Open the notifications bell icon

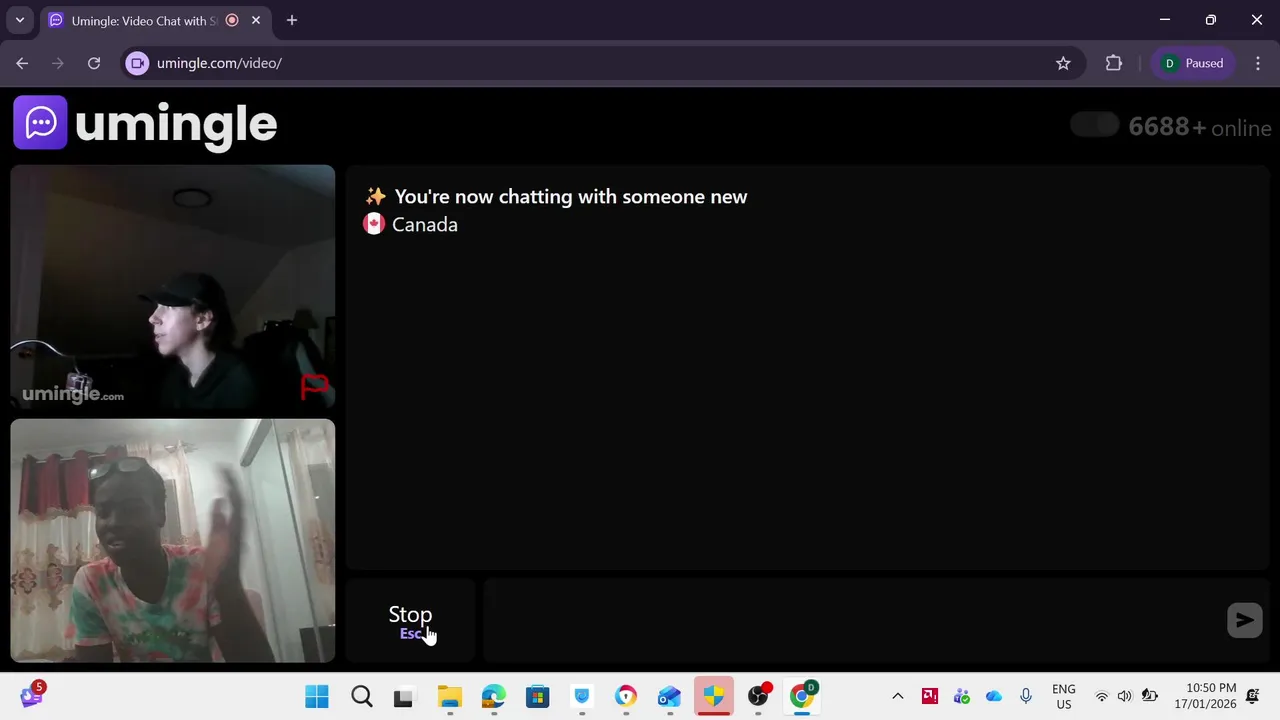click(x=1253, y=697)
